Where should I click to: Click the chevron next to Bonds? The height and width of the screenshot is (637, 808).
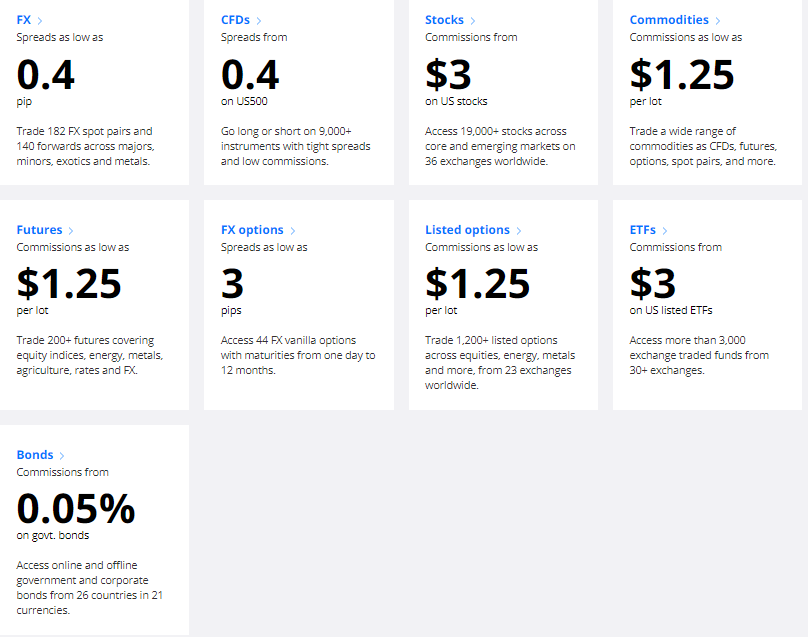click(x=62, y=456)
